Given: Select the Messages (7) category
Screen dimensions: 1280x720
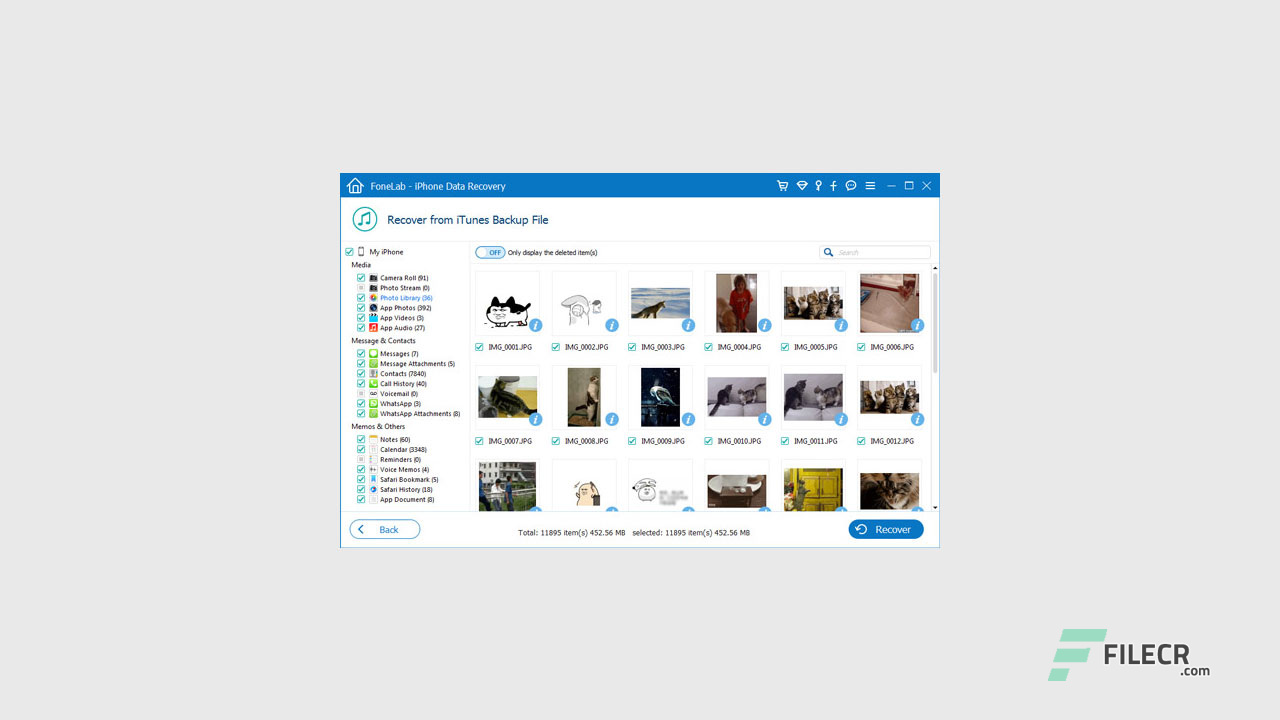Looking at the screenshot, I should tap(399, 354).
